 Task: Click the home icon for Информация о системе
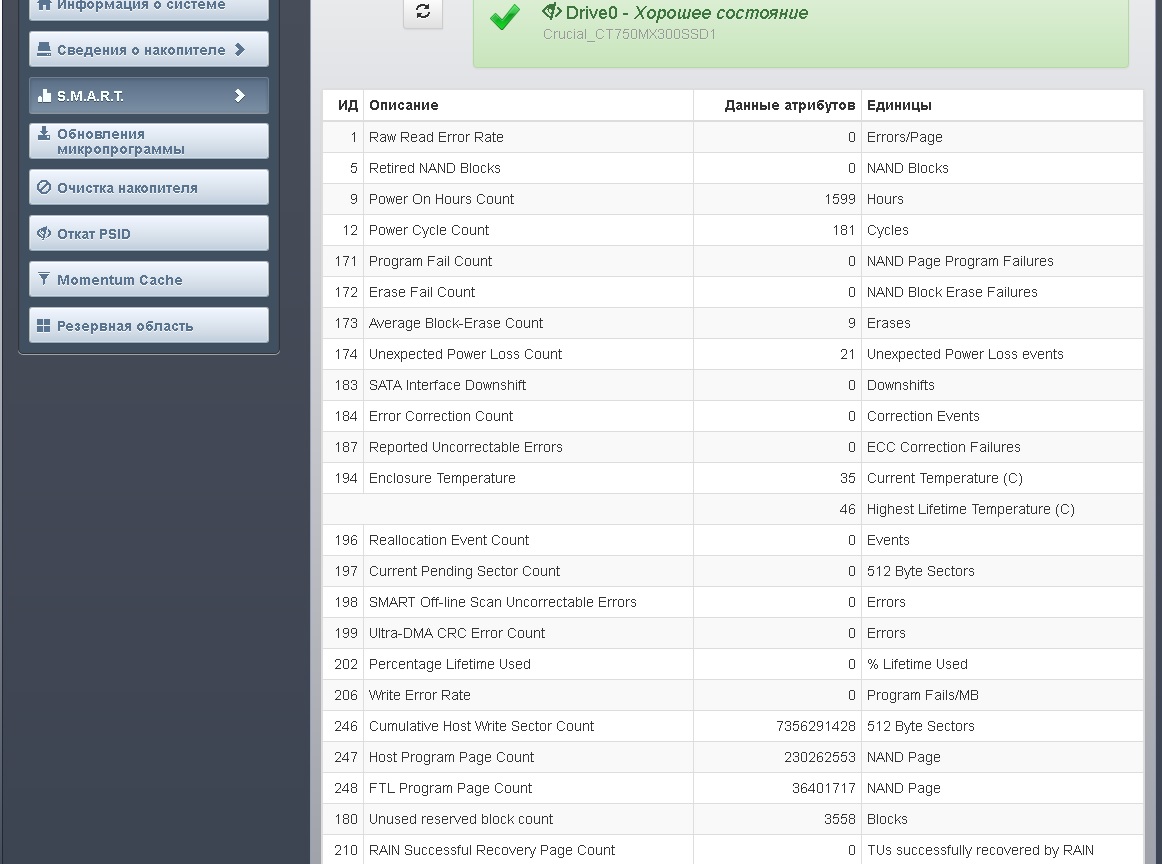(x=44, y=5)
